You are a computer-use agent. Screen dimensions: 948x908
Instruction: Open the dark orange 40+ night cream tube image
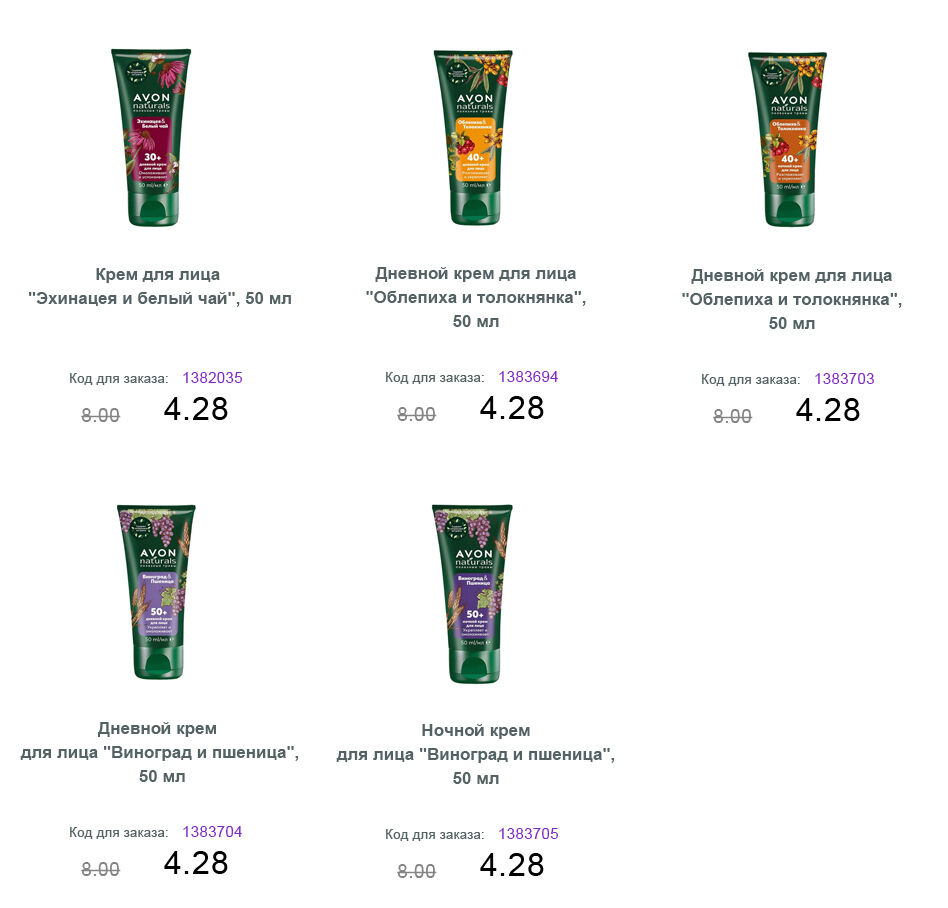(788, 139)
